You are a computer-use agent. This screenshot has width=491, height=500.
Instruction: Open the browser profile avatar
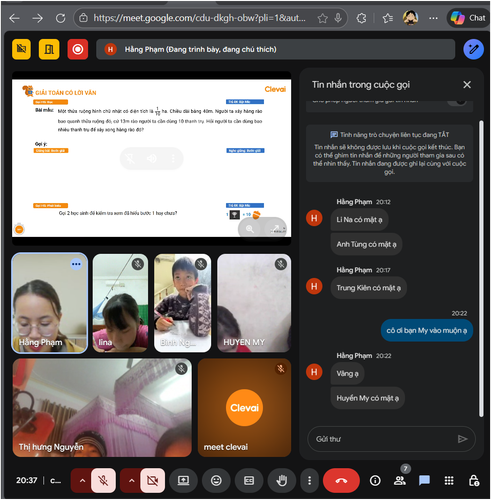coord(410,18)
